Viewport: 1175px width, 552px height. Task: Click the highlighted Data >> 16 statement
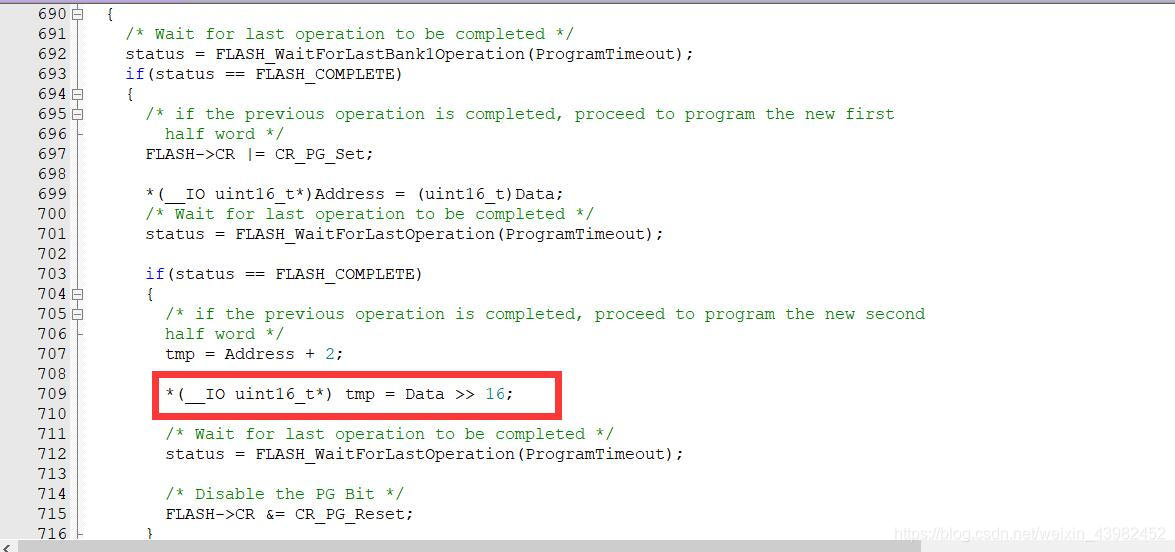[x=339, y=394]
